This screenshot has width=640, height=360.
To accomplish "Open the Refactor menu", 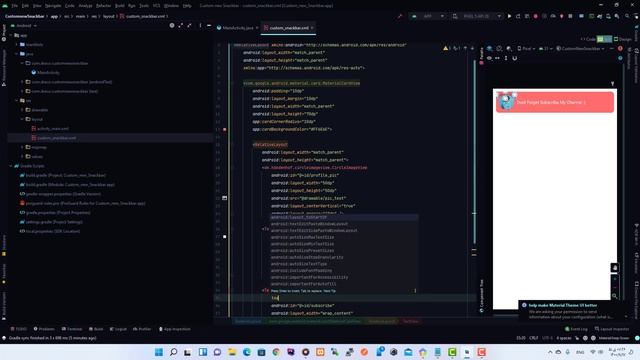I will (103, 6).
